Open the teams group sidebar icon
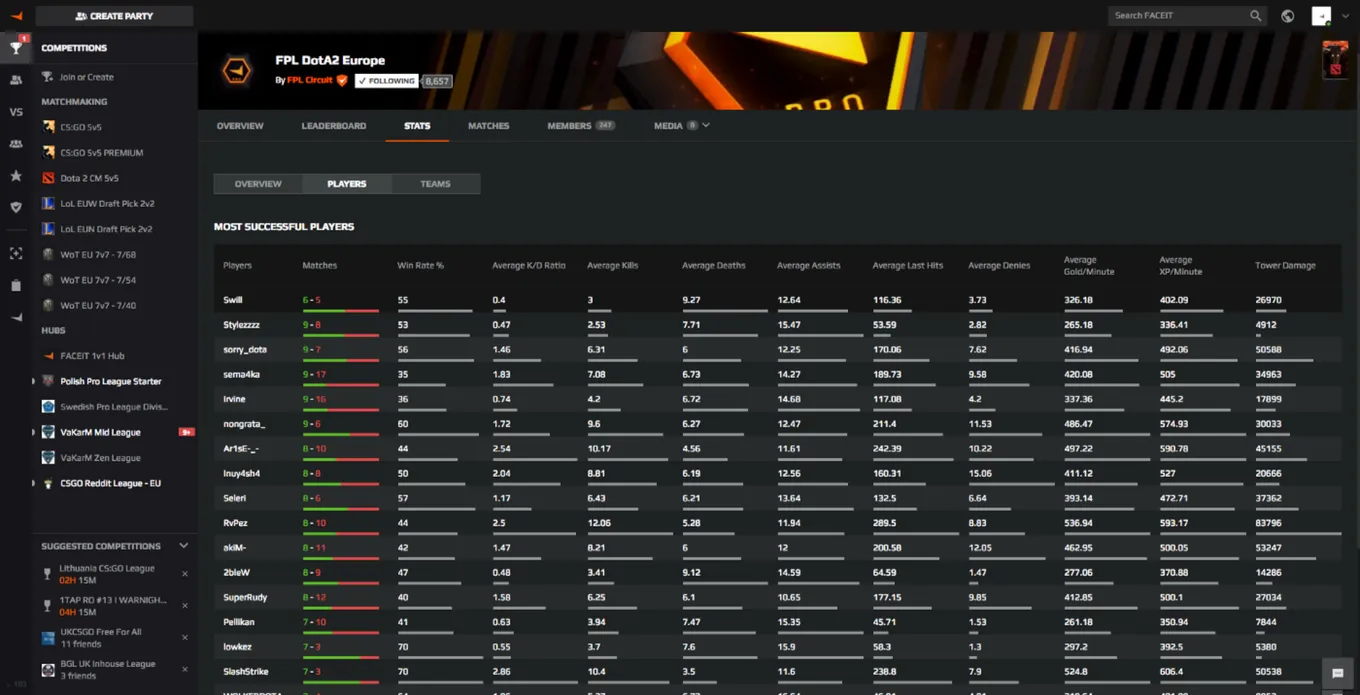Screen dimensions: 1360x695 click(16, 144)
